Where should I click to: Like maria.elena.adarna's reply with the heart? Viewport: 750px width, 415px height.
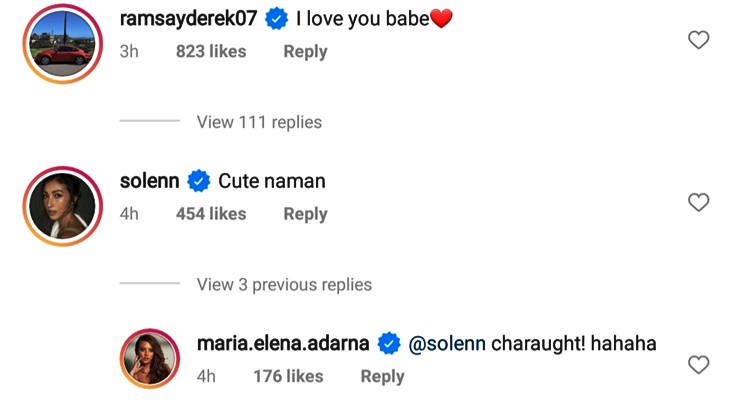(699, 365)
